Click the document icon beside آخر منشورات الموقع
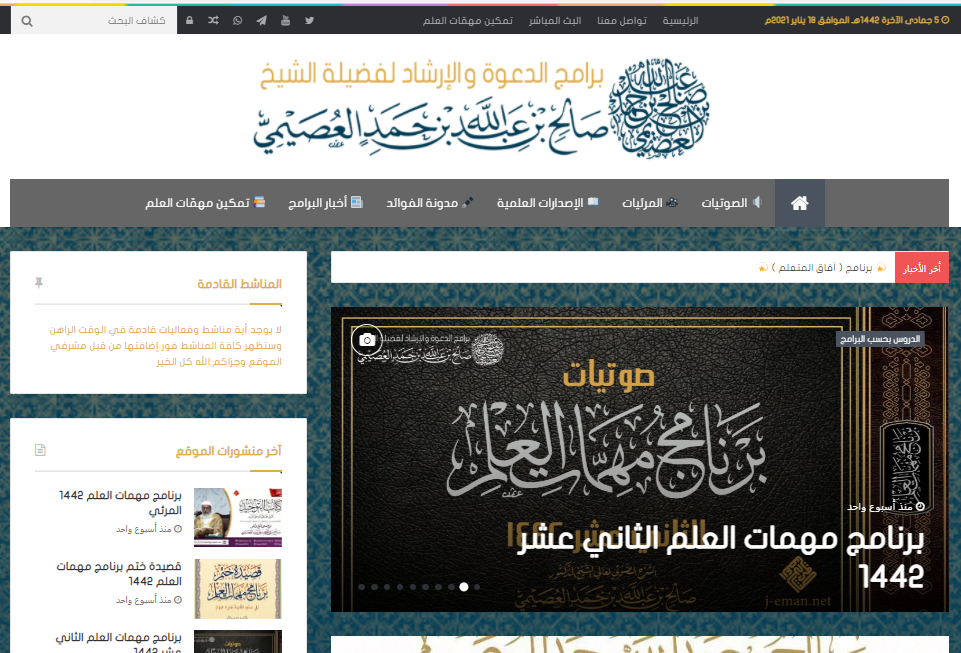Screen dimensions: 961x653 [x=40, y=450]
